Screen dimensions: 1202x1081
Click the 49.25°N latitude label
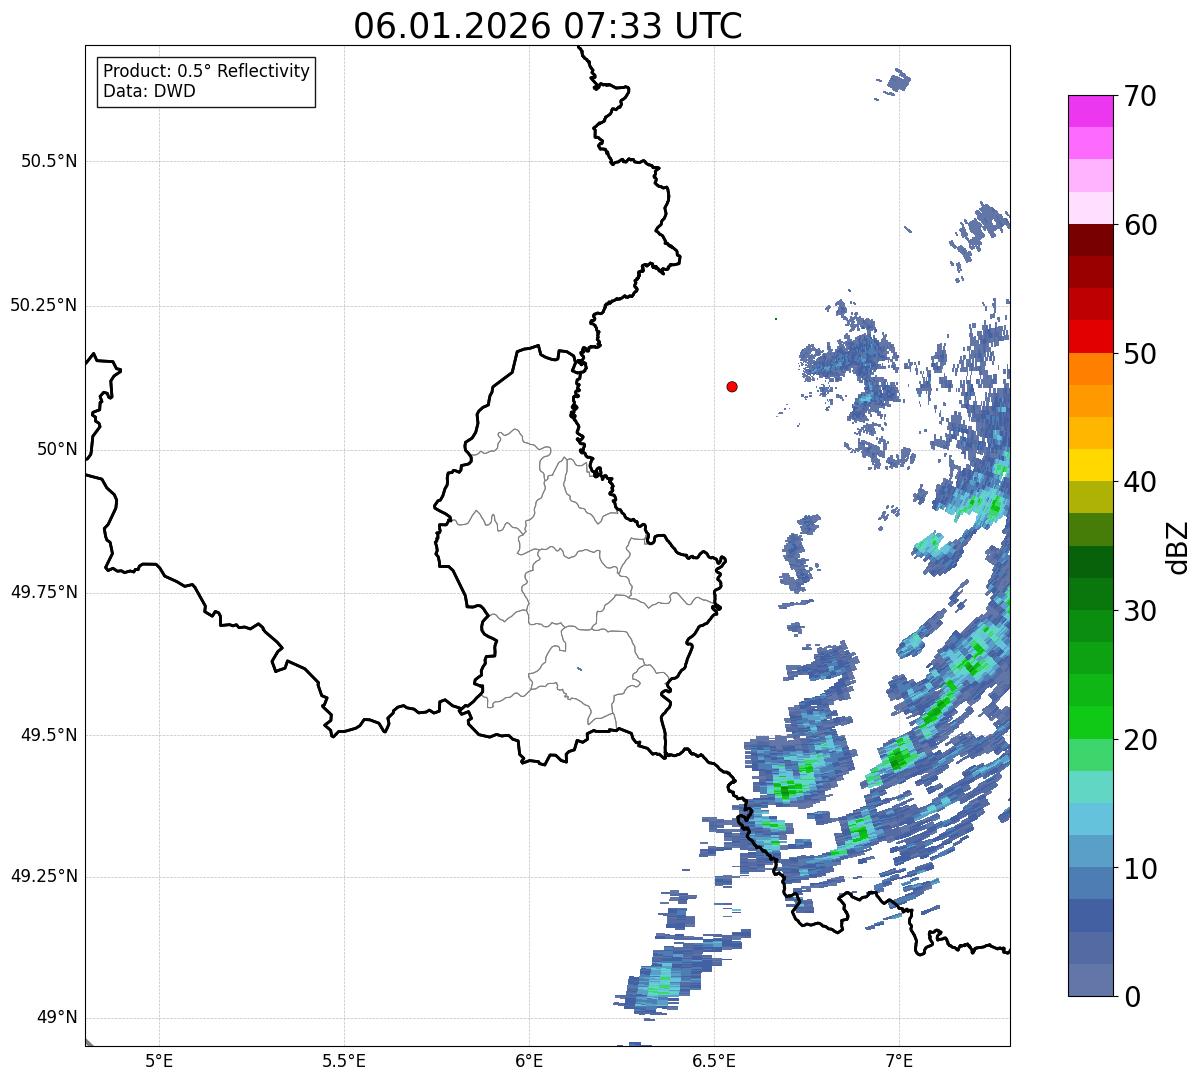coord(44,877)
